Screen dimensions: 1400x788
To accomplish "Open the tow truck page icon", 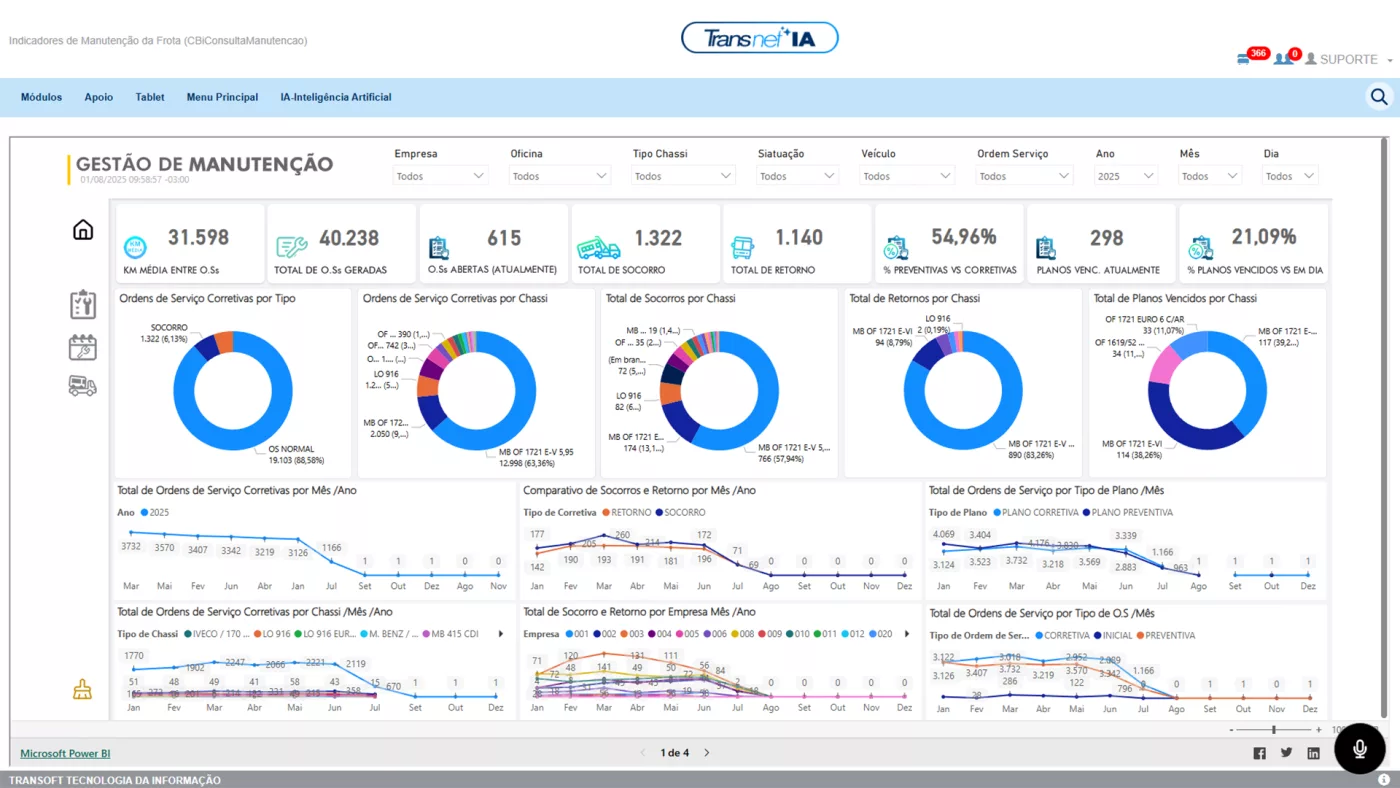I will [x=83, y=386].
